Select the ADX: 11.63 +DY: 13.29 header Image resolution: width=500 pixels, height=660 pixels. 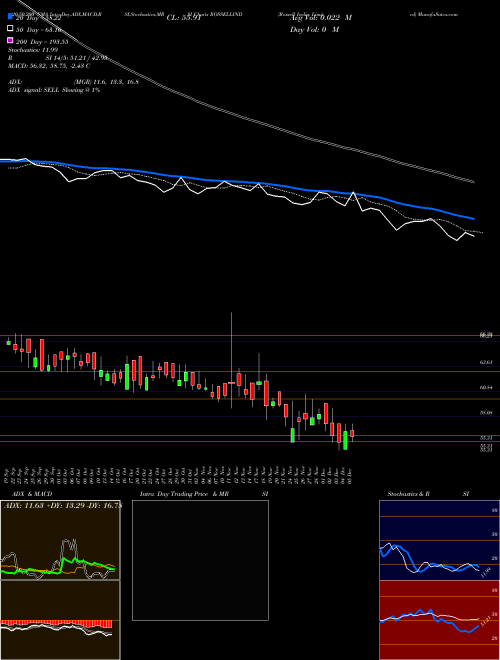[62, 506]
